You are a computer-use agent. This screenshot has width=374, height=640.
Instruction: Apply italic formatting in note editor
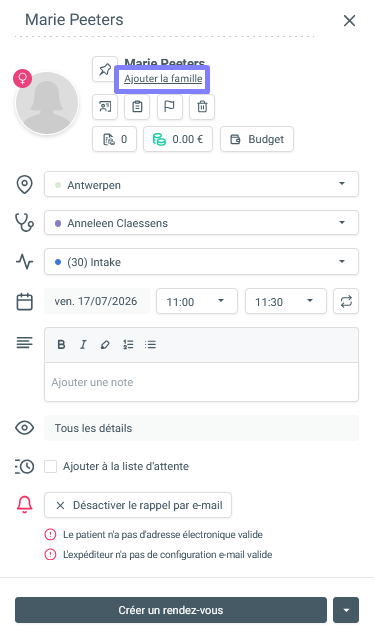click(83, 344)
